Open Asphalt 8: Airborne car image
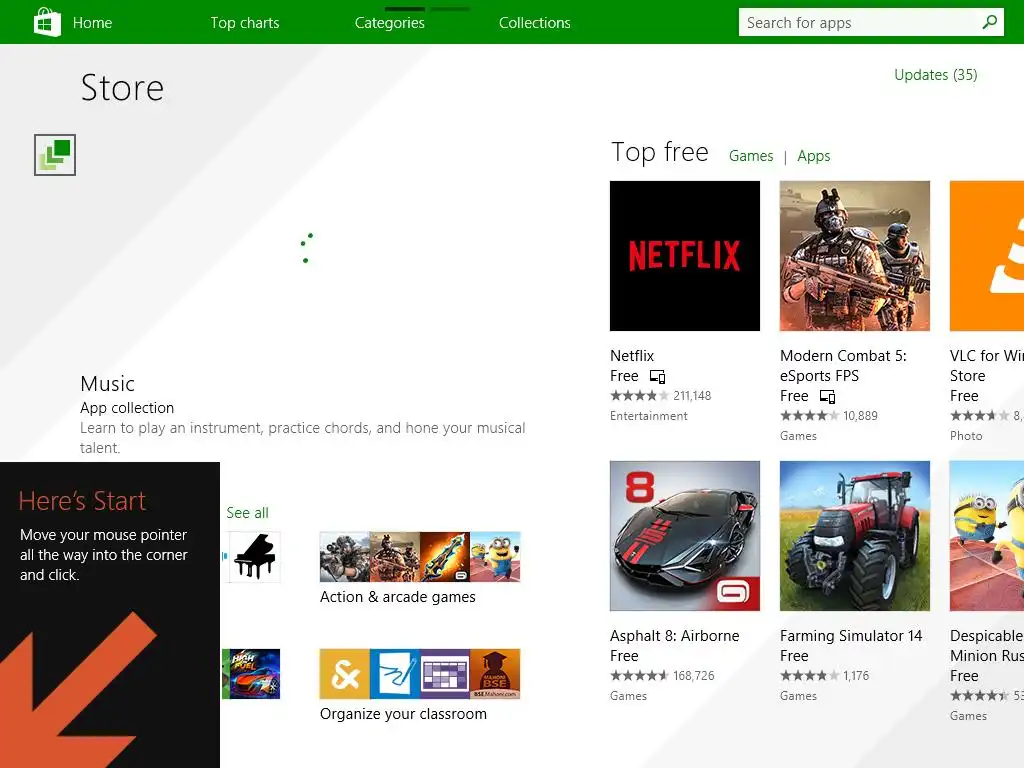This screenshot has height=768, width=1024. tap(685, 536)
